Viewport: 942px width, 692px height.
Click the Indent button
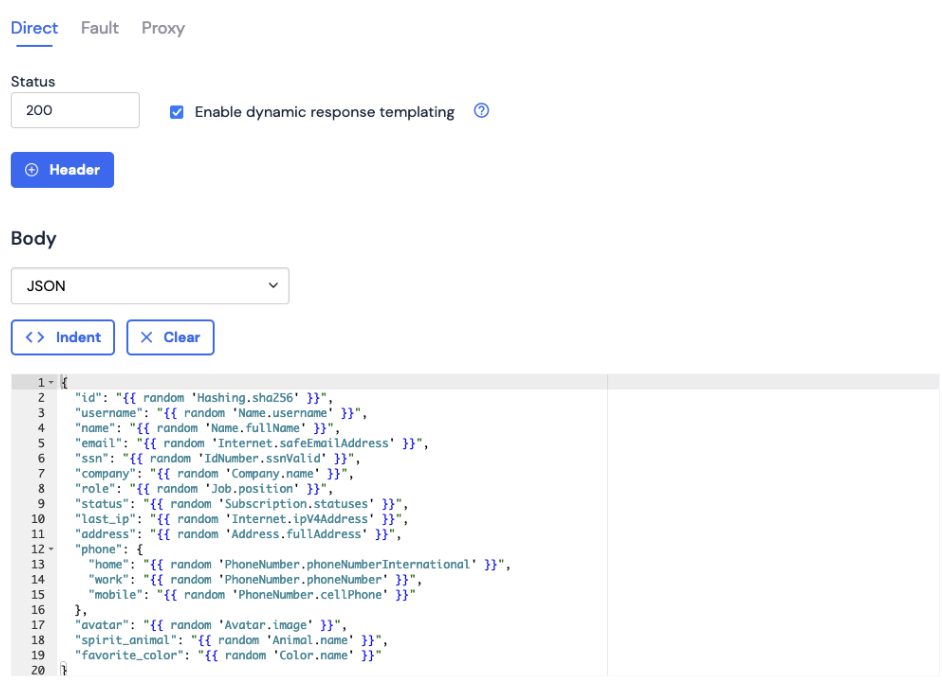coord(63,338)
